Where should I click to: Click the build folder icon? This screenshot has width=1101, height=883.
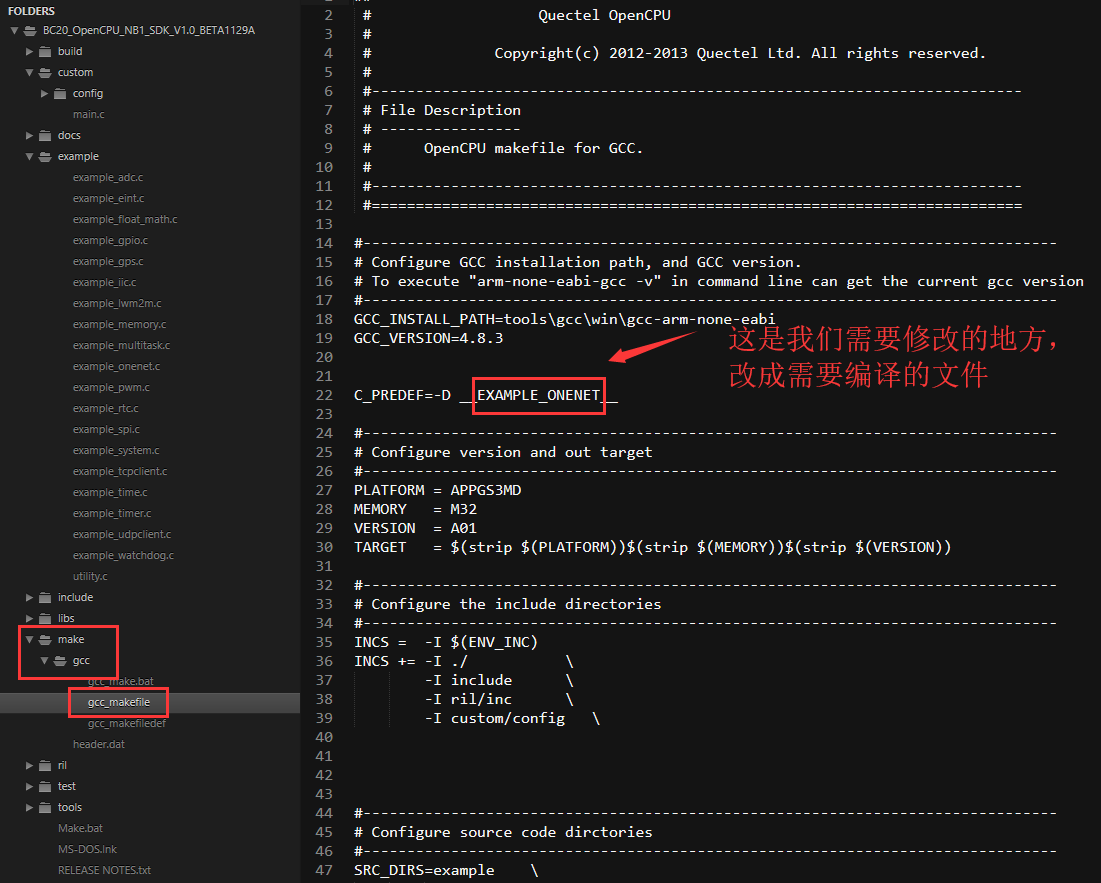coord(45,51)
